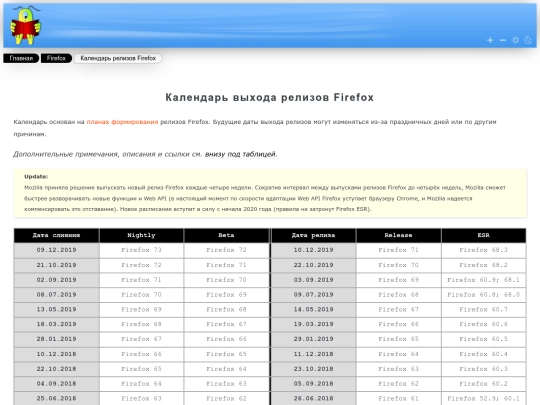Select Календарь релизов Firefox breadcrumb
This screenshot has width=540, height=405.
(x=118, y=58)
